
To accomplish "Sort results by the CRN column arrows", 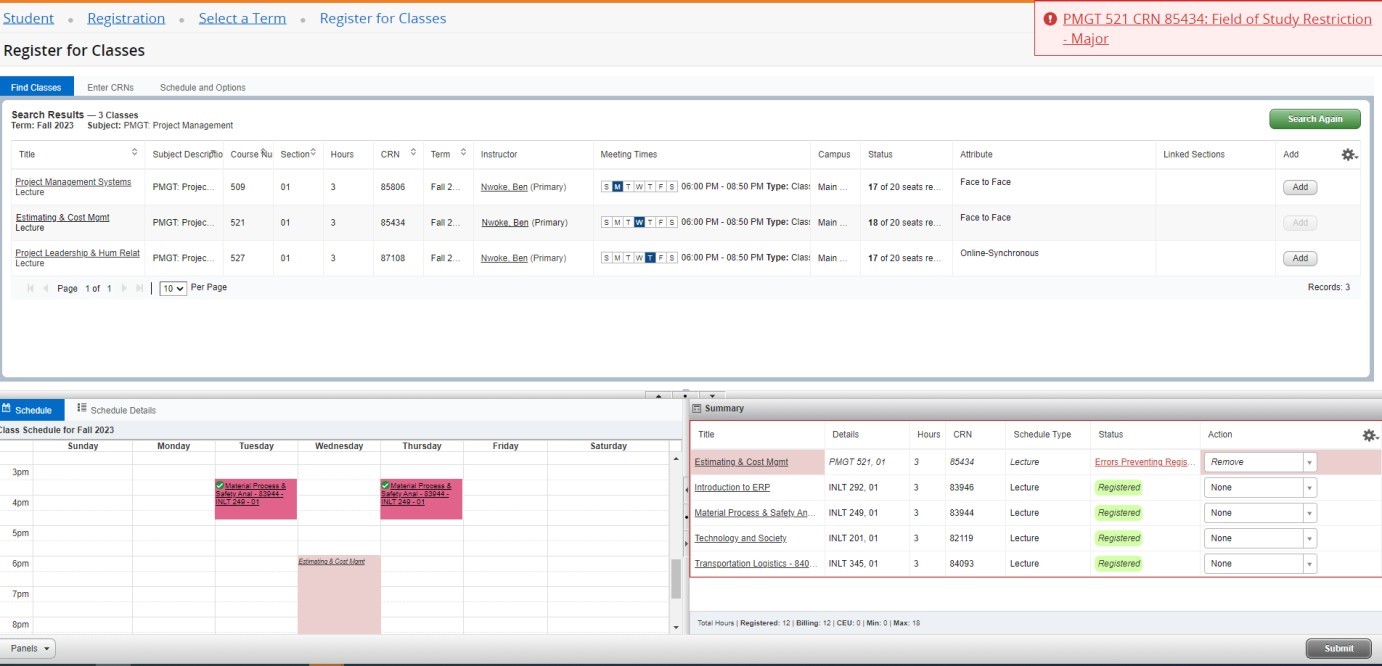I will [x=413, y=153].
